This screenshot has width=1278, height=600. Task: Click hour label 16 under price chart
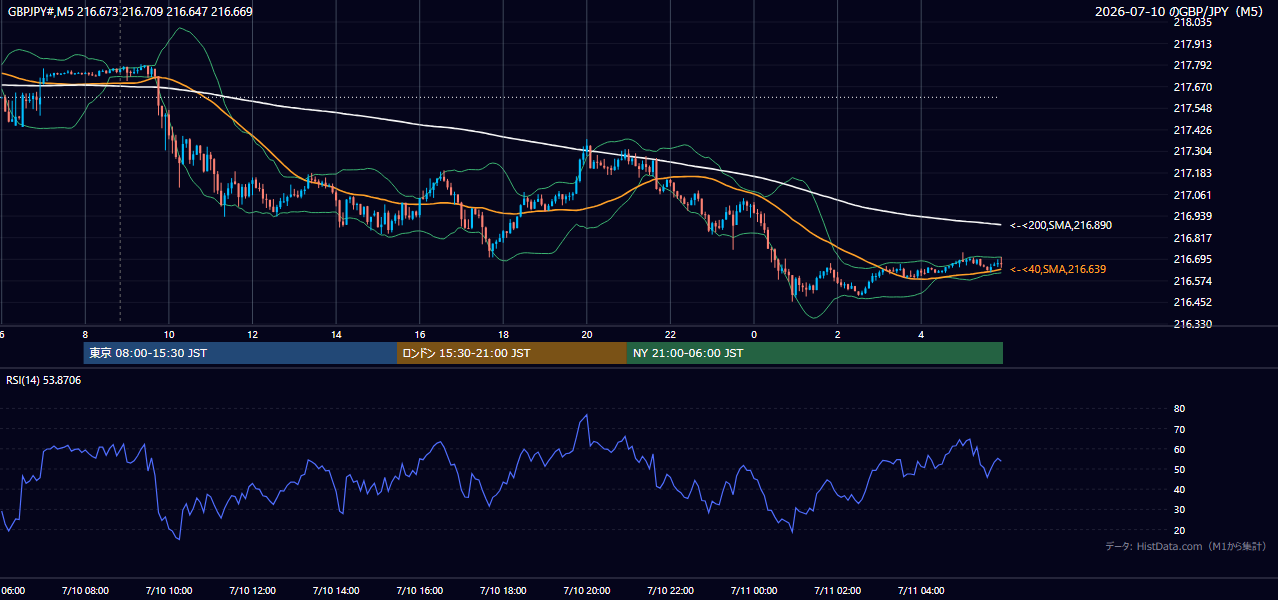point(419,334)
